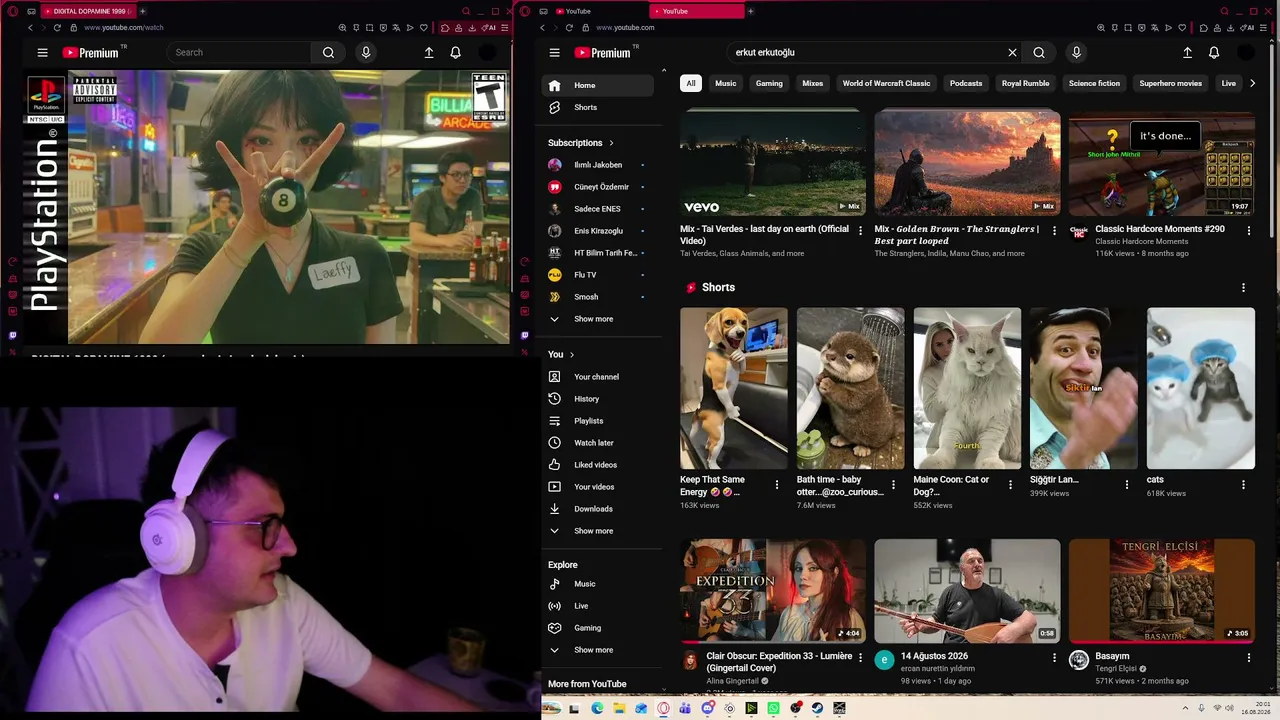Viewport: 1280px width, 720px height.
Task: Open more options for the Shorts shelf
Action: pyautogui.click(x=1243, y=288)
